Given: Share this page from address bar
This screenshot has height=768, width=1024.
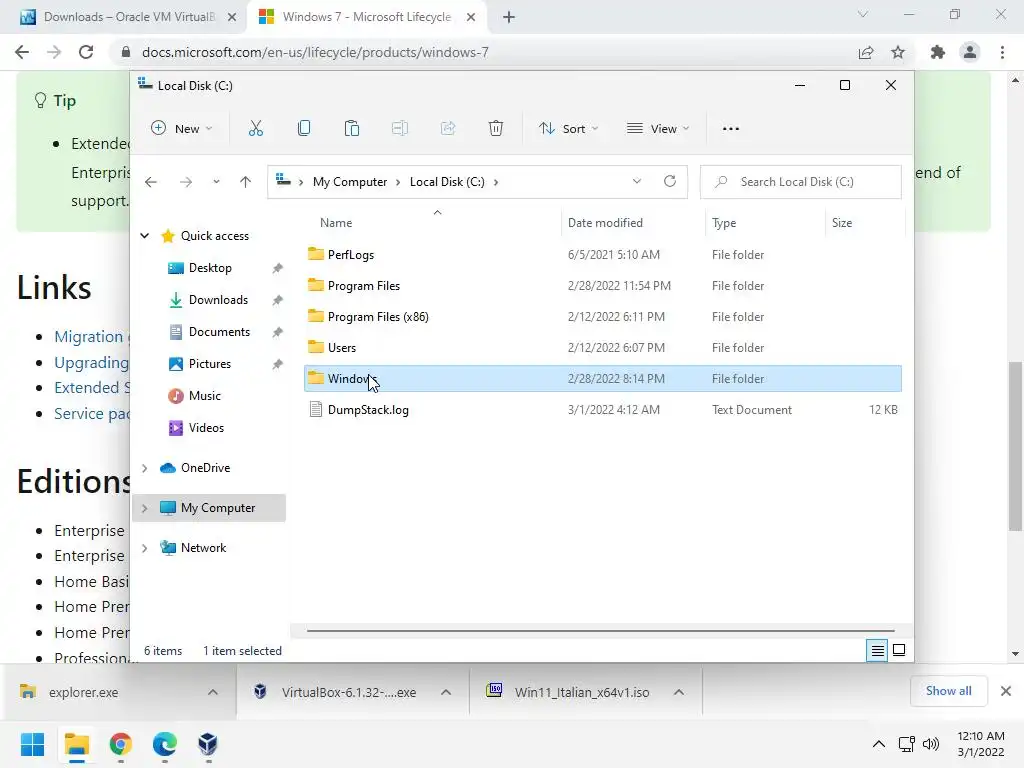Looking at the screenshot, I should click(x=866, y=52).
